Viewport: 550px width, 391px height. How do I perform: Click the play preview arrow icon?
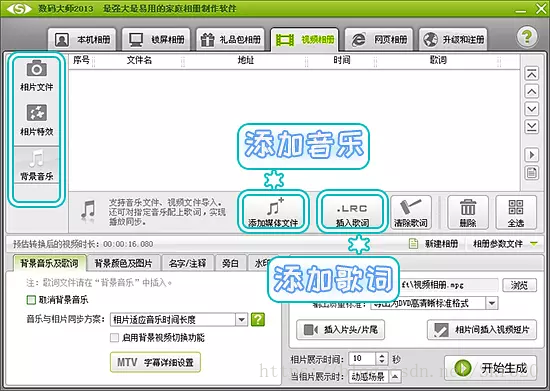(532, 155)
